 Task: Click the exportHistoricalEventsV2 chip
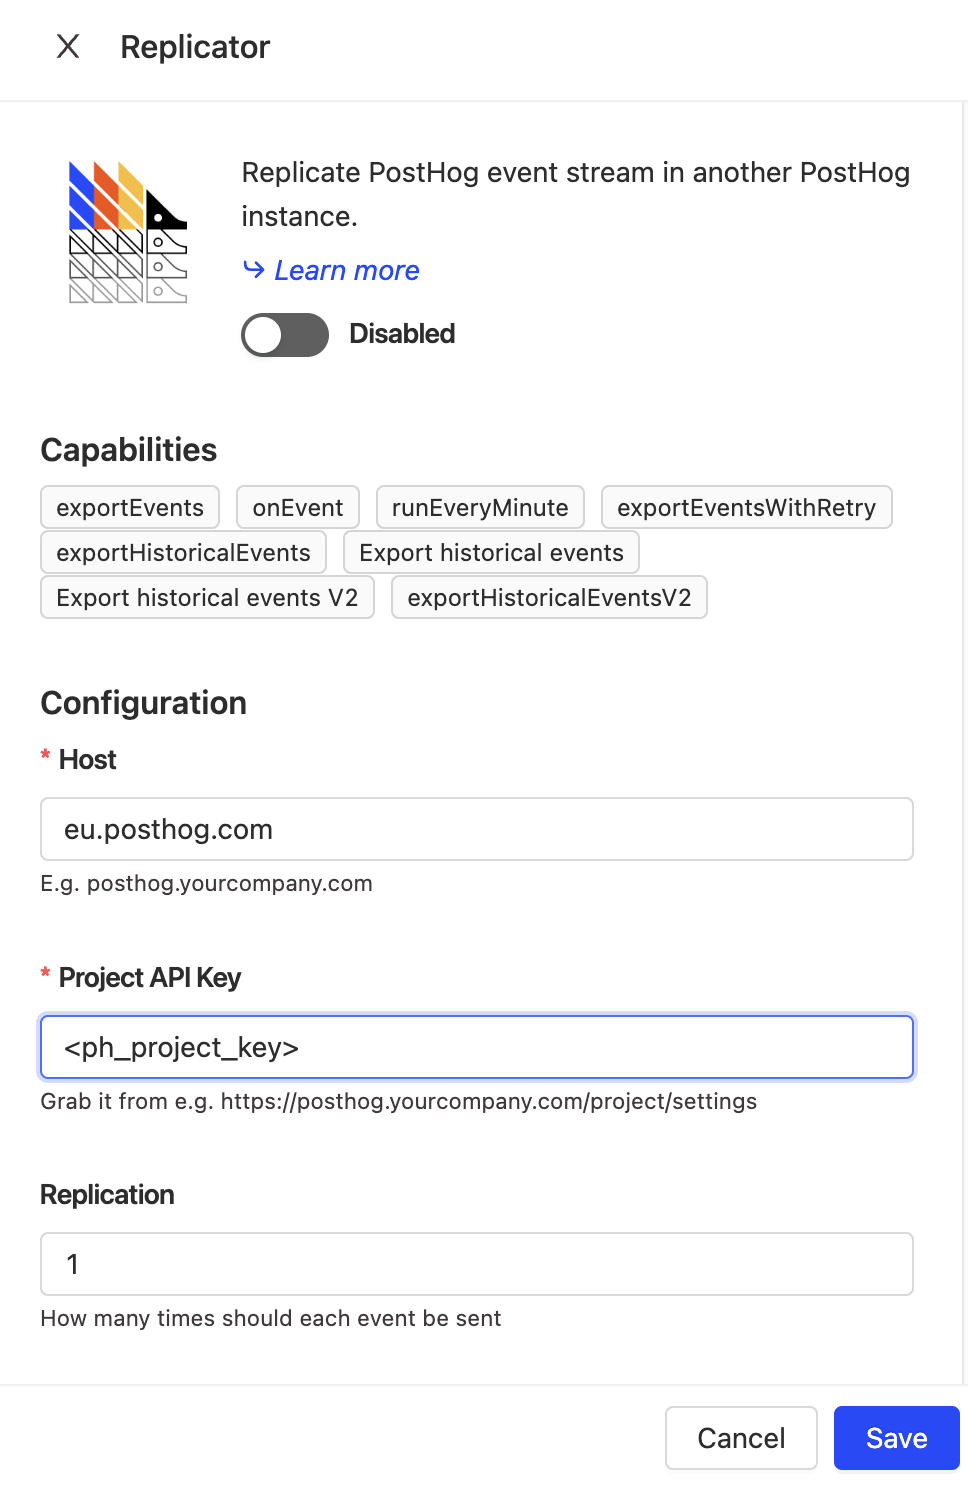point(549,597)
